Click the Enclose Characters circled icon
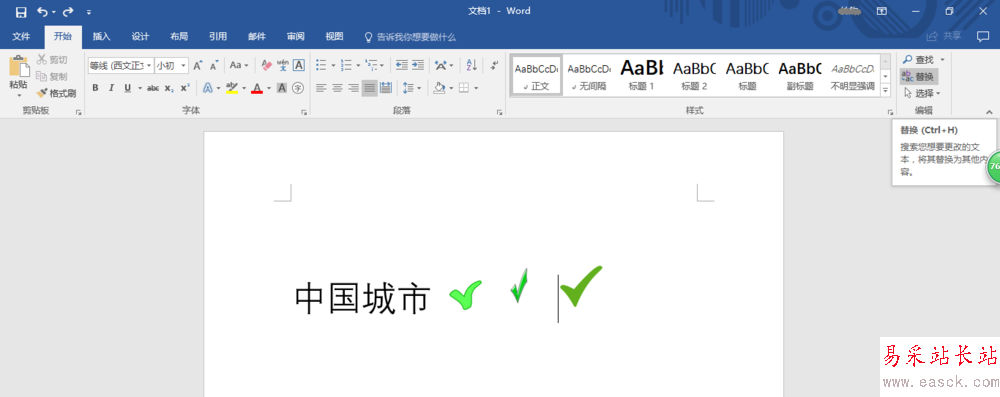This screenshot has height=397, width=1000. pyautogui.click(x=298, y=88)
